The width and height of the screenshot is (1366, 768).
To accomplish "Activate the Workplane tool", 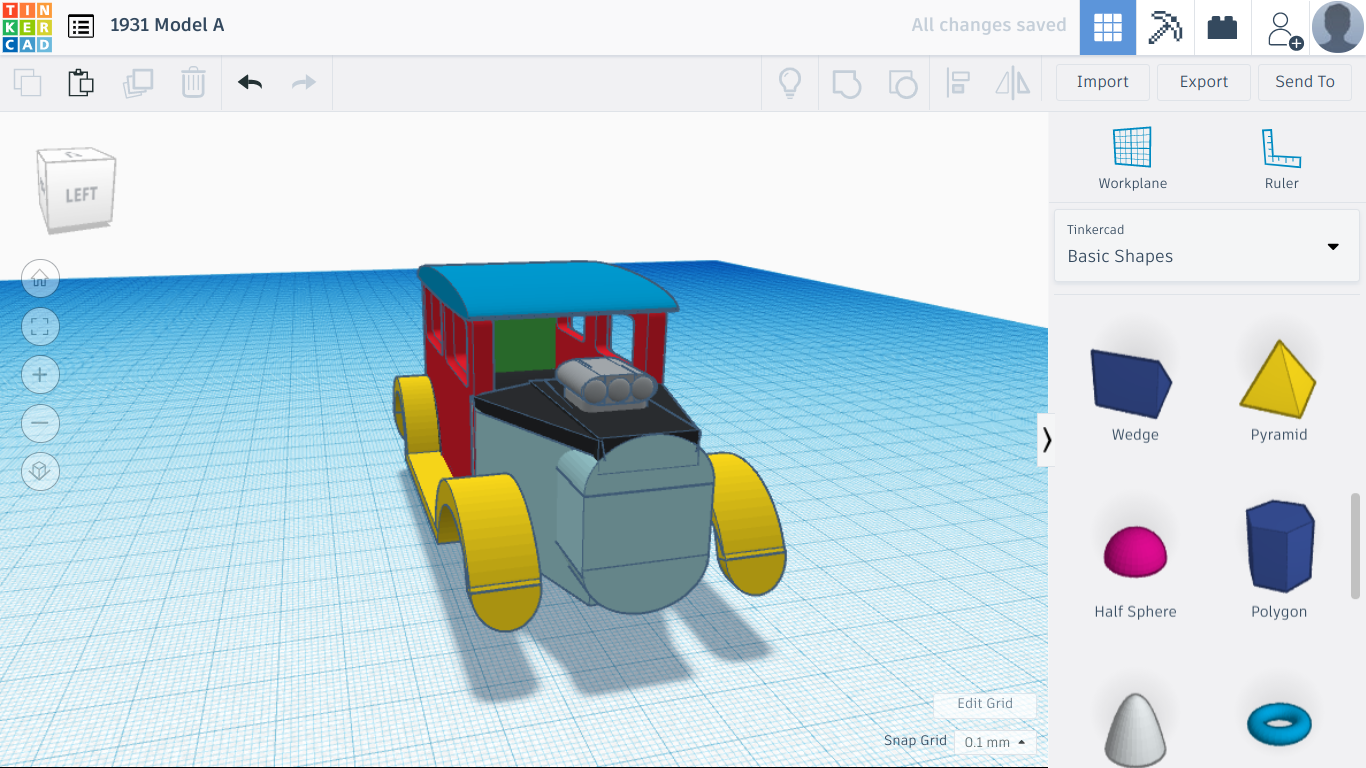I will [x=1132, y=155].
